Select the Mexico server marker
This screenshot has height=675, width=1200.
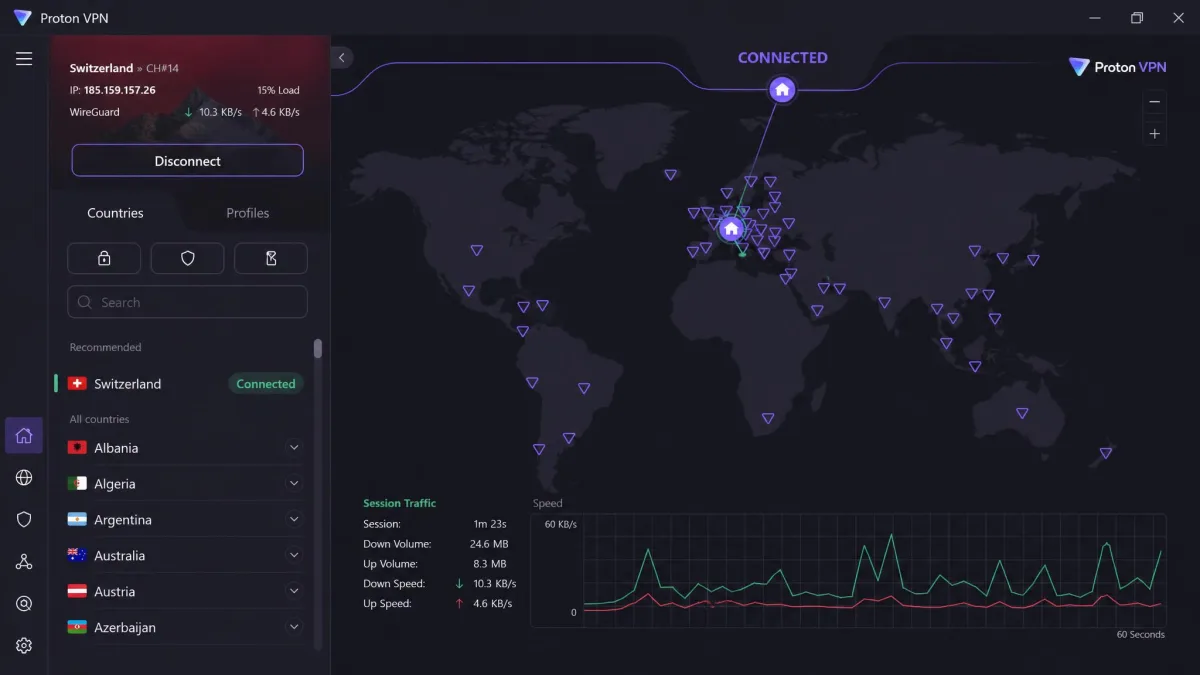click(x=469, y=291)
